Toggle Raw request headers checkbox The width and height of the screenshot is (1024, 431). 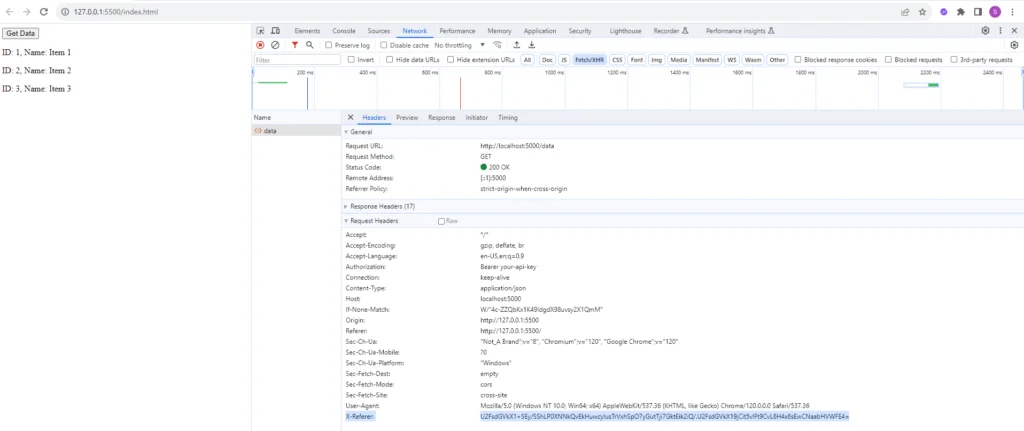(441, 221)
